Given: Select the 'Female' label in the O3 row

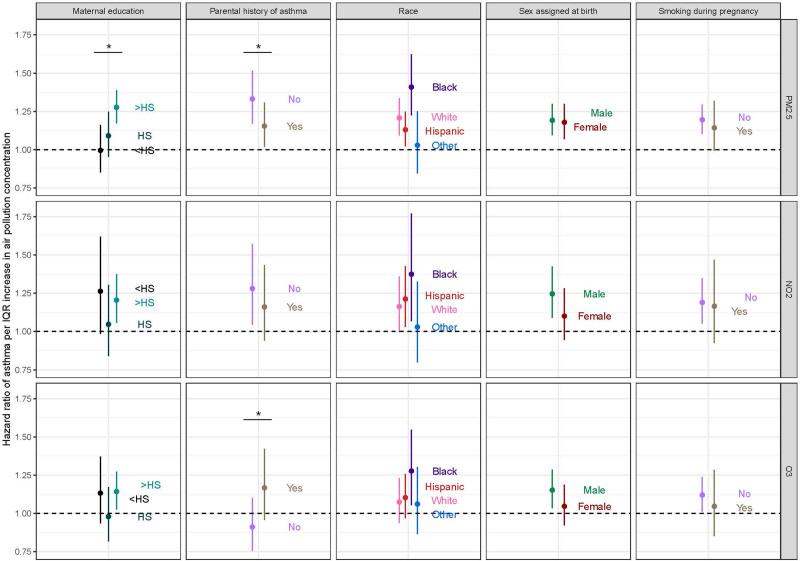Looking at the screenshot, I should [593, 507].
